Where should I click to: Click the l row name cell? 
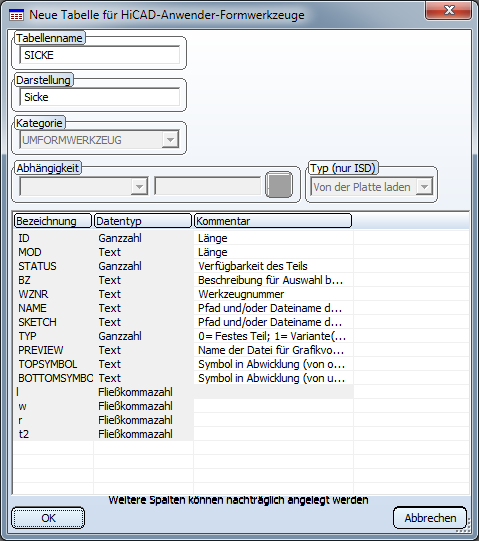(53, 392)
